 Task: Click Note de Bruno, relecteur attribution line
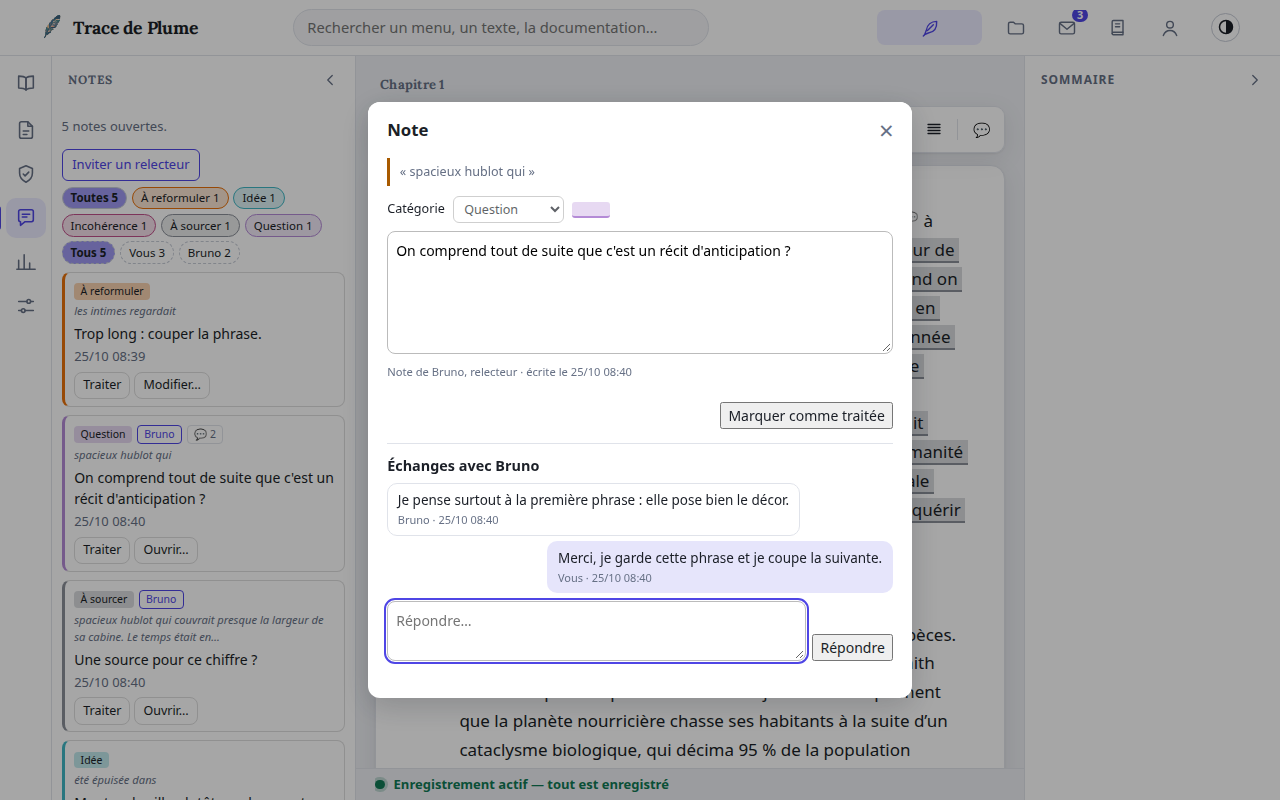point(509,372)
